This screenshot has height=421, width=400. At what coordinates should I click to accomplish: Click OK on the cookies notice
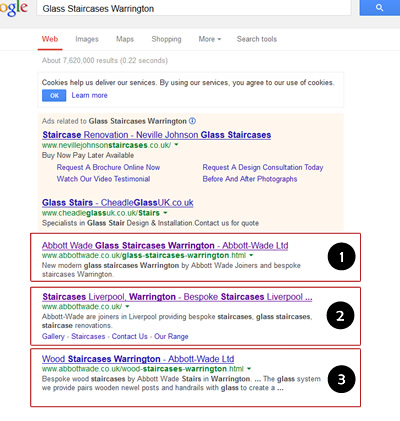tap(54, 96)
